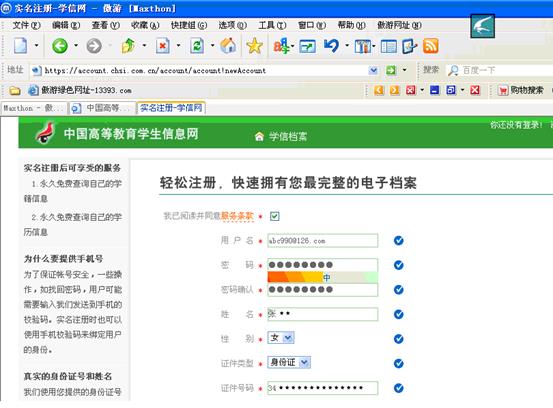Click the Refresh page icon
Viewport: 553px width, 408px height.
pyautogui.click(x=197, y=46)
